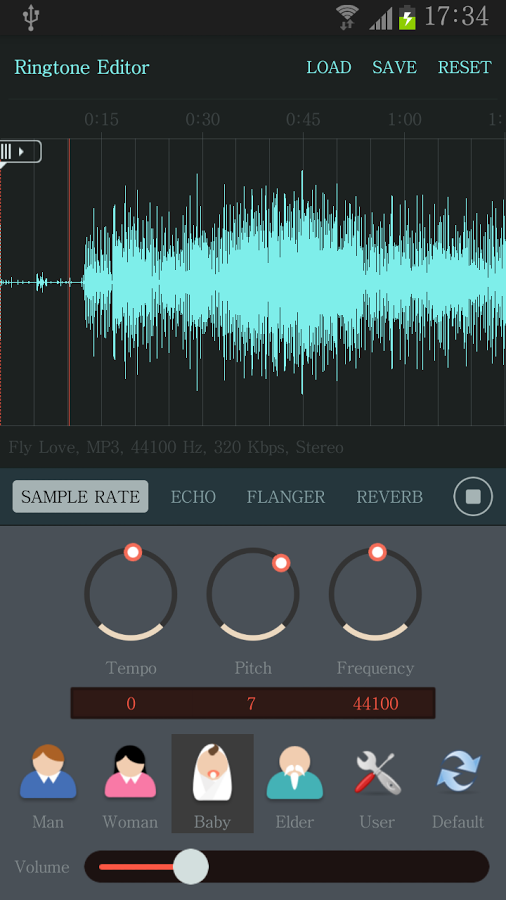
Task: Tap the Frequency label
Action: pyautogui.click(x=375, y=668)
